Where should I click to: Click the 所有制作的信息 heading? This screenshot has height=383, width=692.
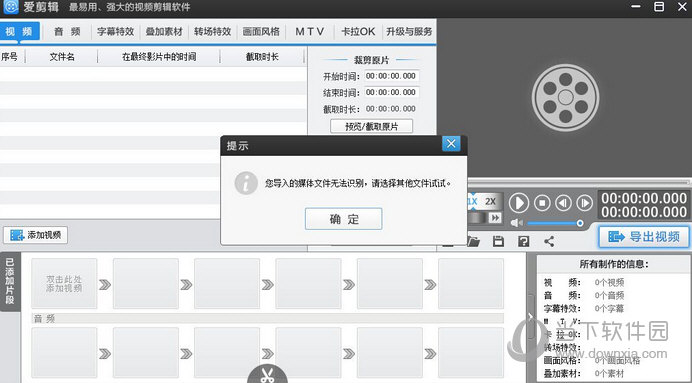[614, 264]
